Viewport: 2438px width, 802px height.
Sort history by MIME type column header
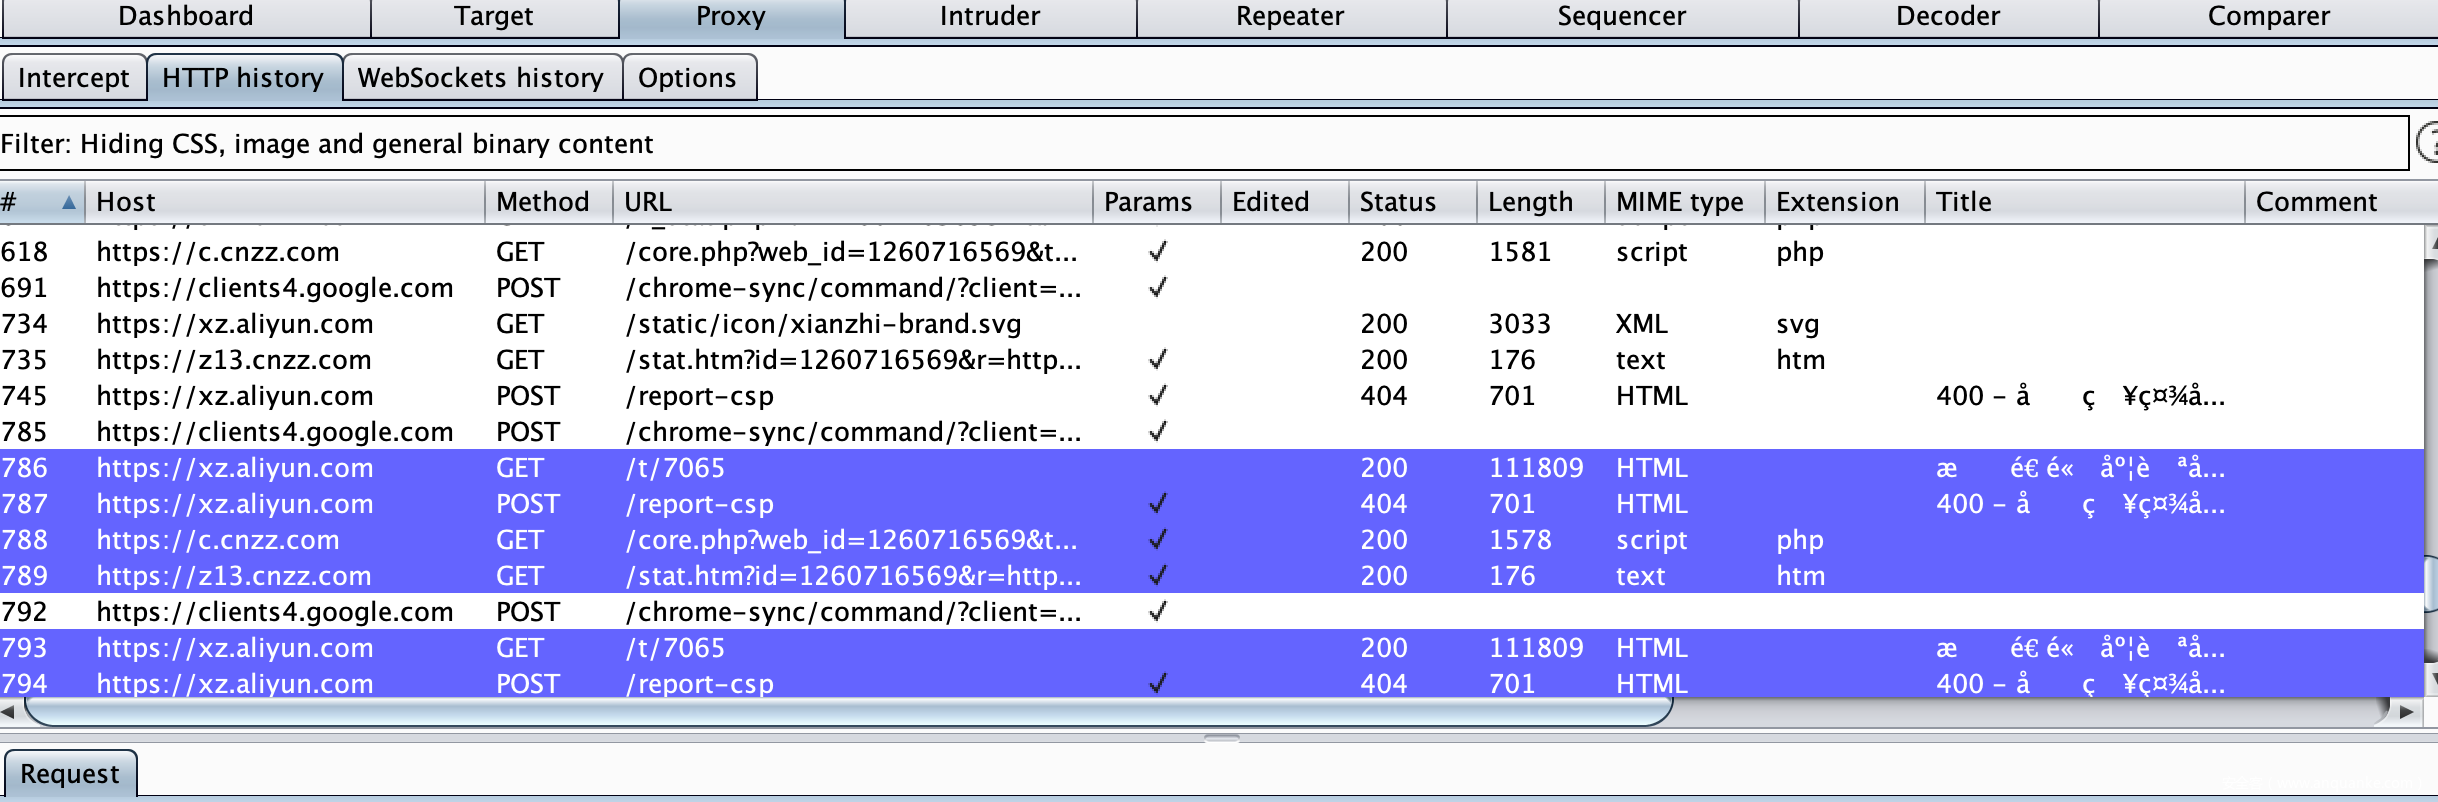(1679, 202)
